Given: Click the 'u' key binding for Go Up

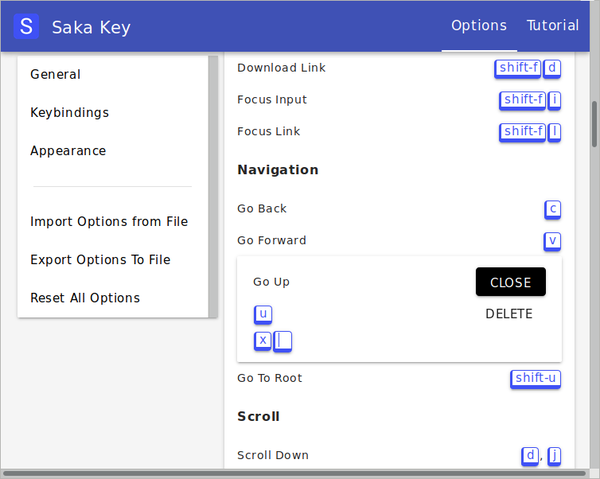Looking at the screenshot, I should [263, 314].
